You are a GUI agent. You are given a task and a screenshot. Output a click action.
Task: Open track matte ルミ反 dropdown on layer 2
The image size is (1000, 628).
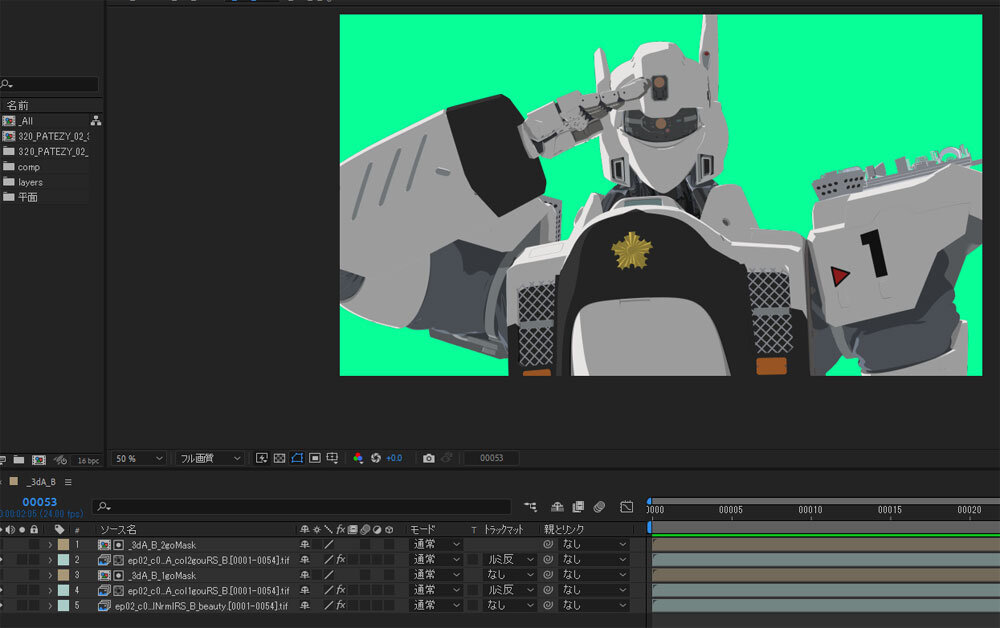coord(509,559)
